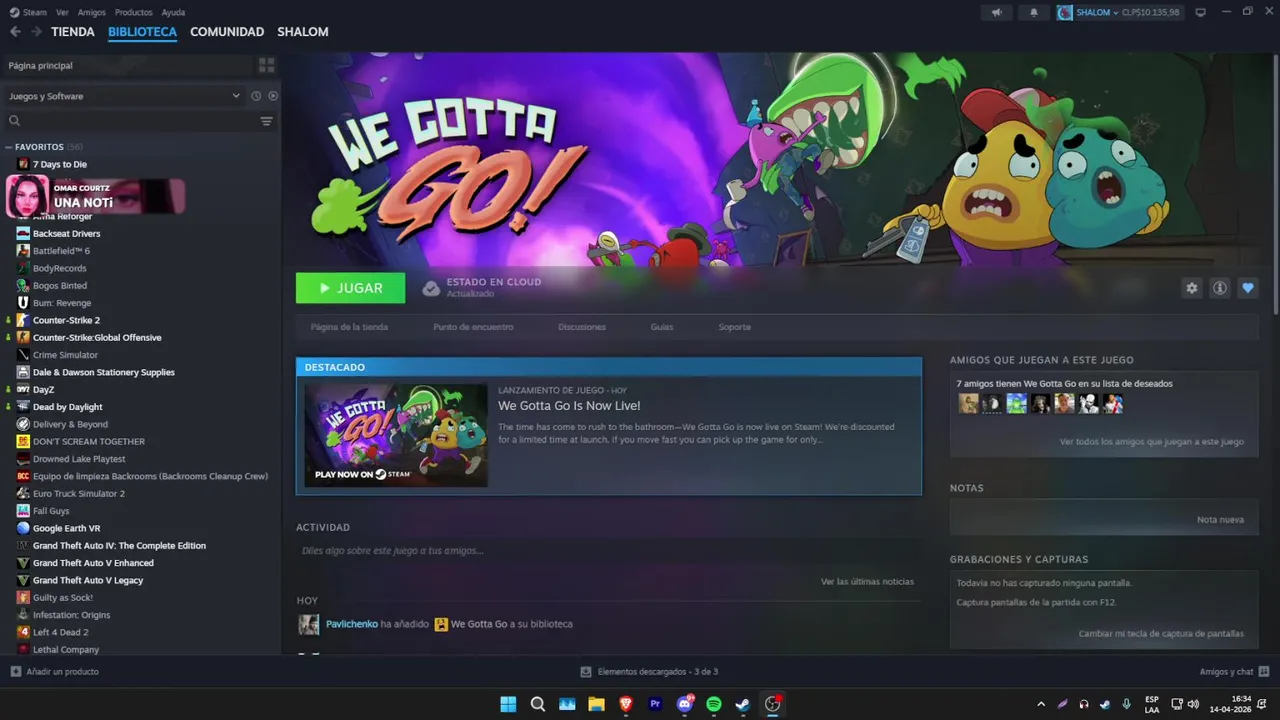Click Left 4 Dead 2 game icon

tap(23, 632)
